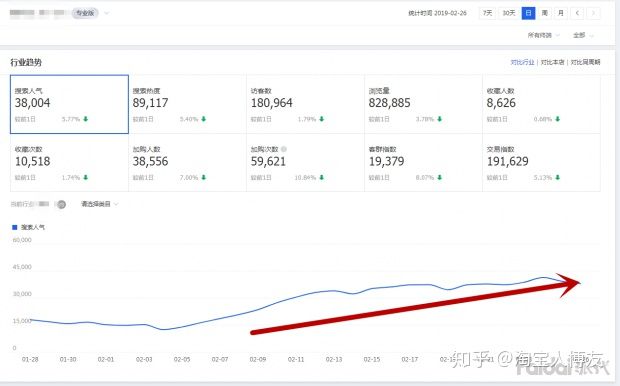Image resolution: width=620 pixels, height=386 pixels.
Task: Click the 01-28 date label on chart axis
Action: (x=30, y=359)
